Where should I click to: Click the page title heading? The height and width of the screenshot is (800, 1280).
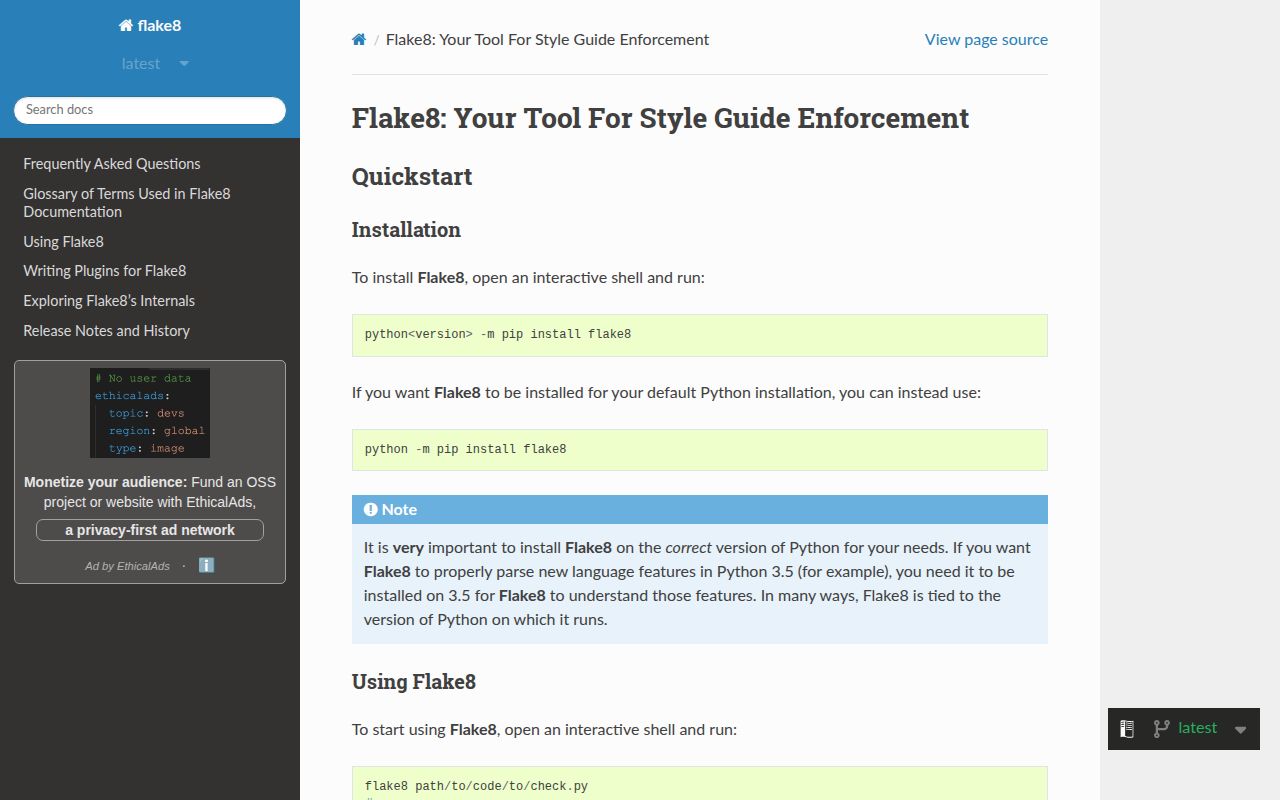tap(661, 118)
